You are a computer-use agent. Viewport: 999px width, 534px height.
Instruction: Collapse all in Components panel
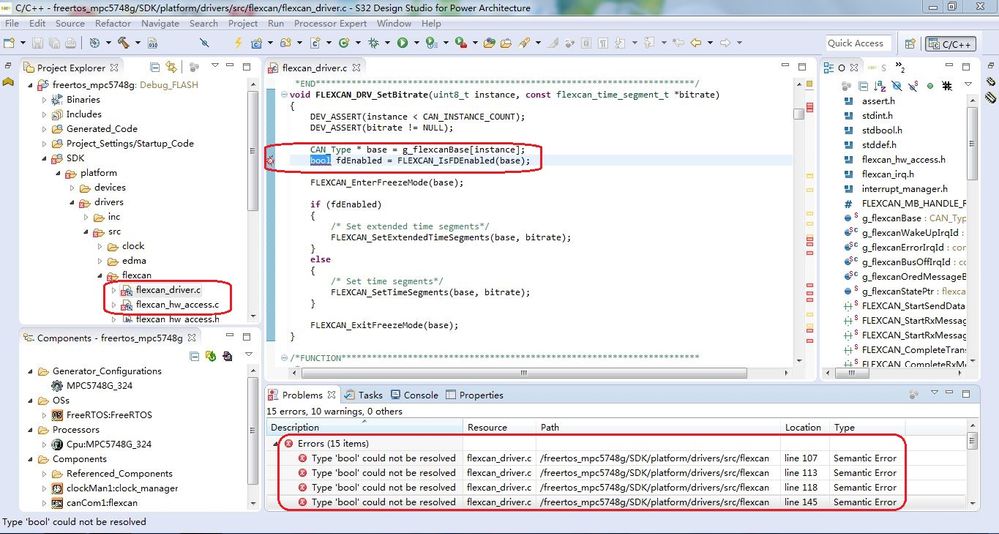195,356
